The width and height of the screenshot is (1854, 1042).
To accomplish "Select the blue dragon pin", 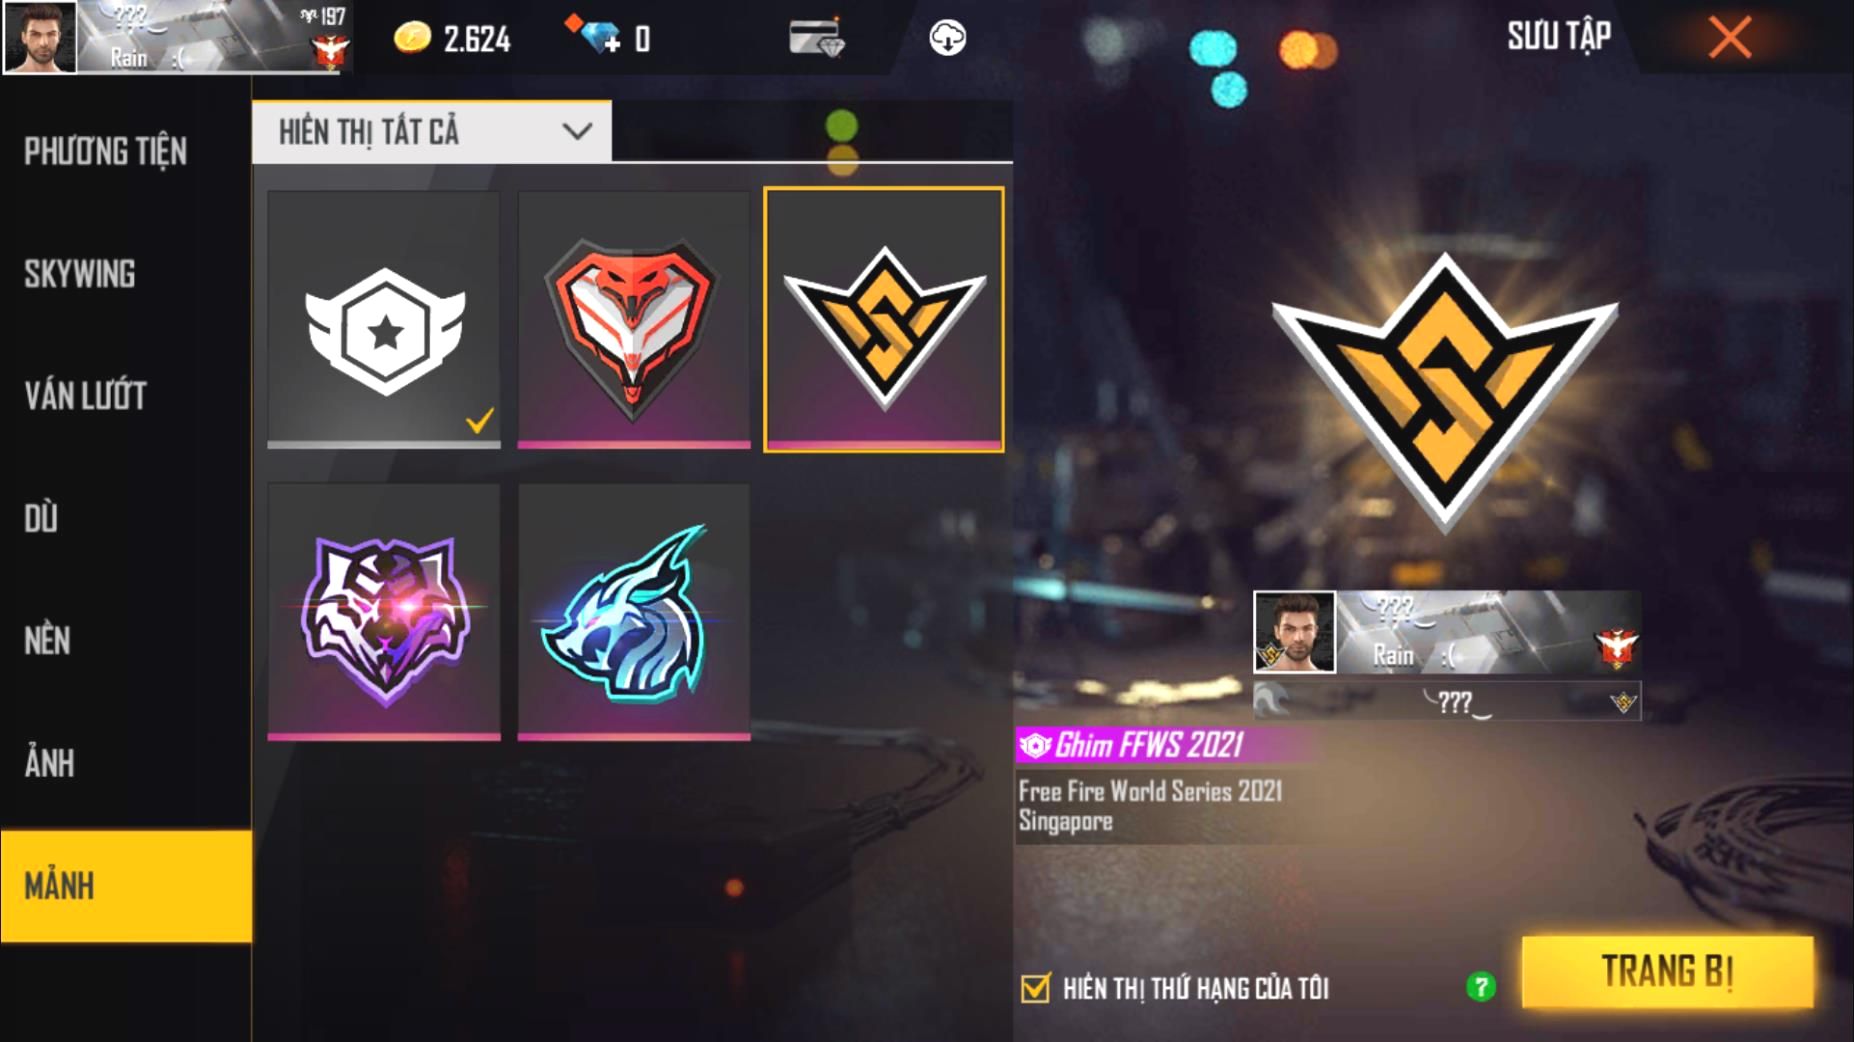I will [634, 611].
